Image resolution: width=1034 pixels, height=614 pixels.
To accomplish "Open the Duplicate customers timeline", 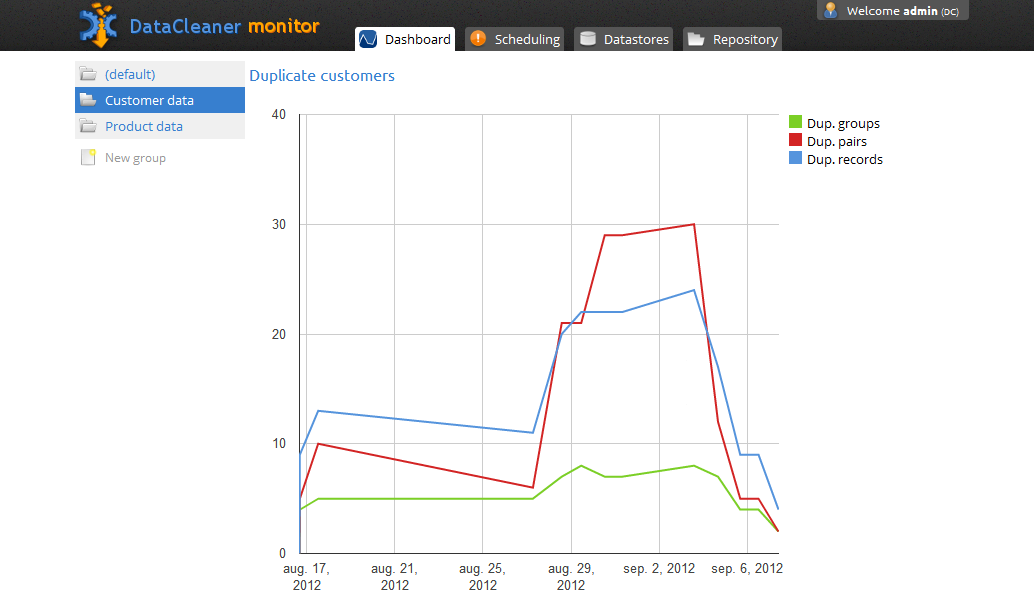I will coord(321,75).
